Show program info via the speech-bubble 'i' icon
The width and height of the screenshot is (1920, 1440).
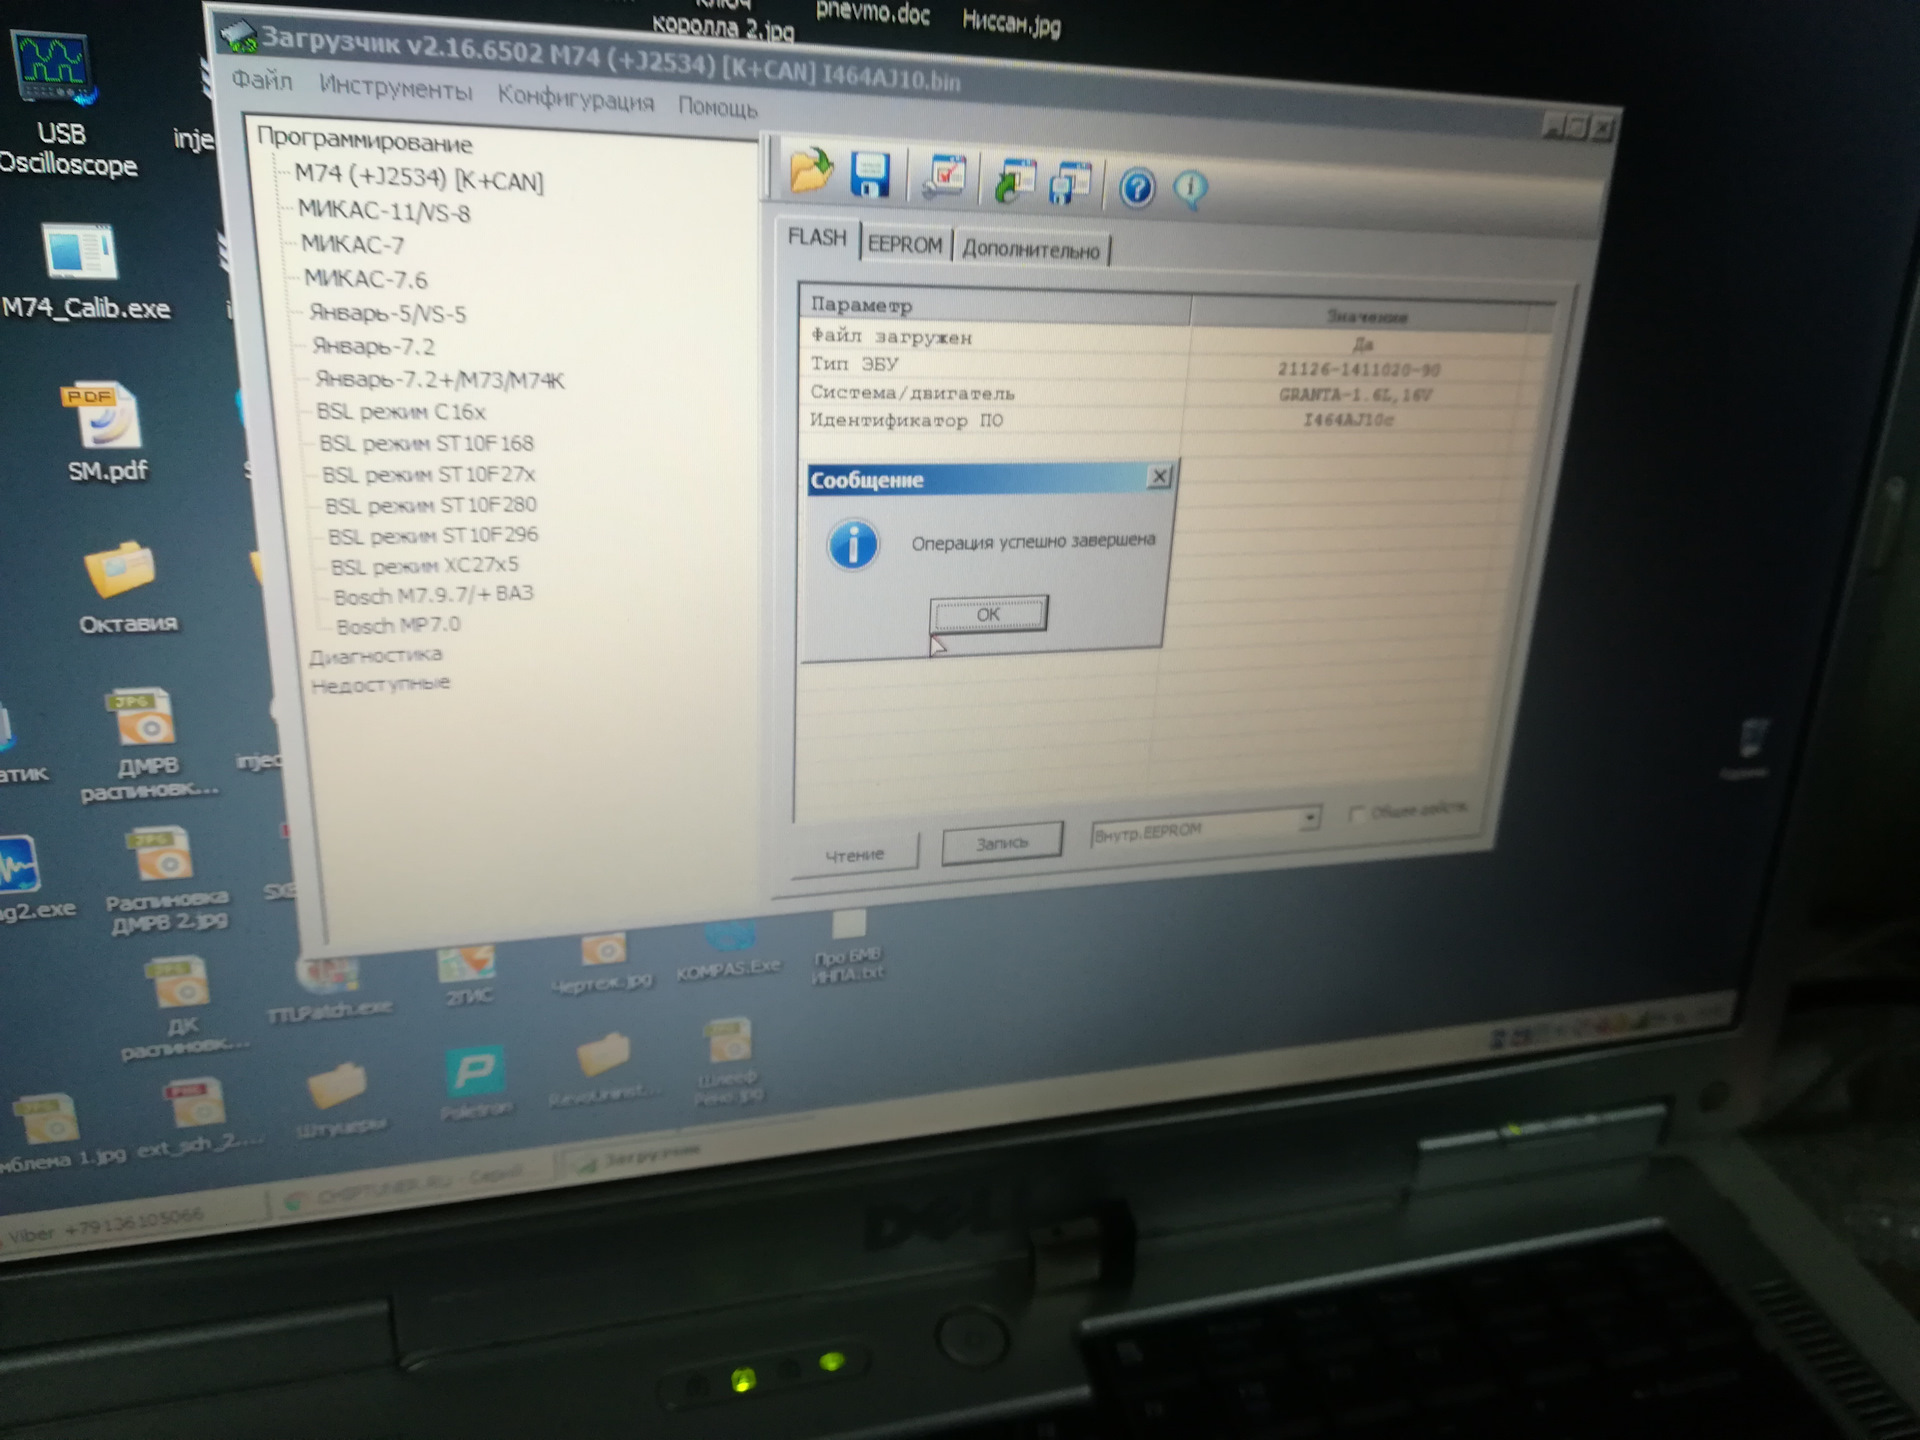tap(1190, 189)
